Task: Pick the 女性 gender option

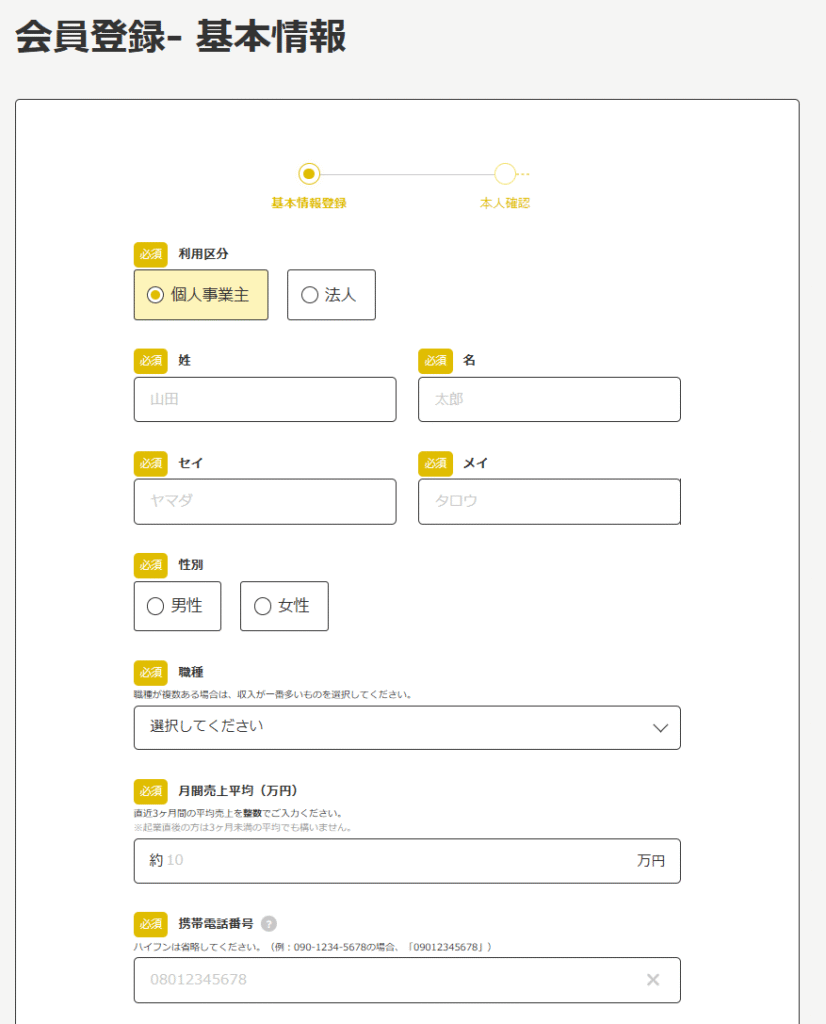Action: pyautogui.click(x=284, y=606)
